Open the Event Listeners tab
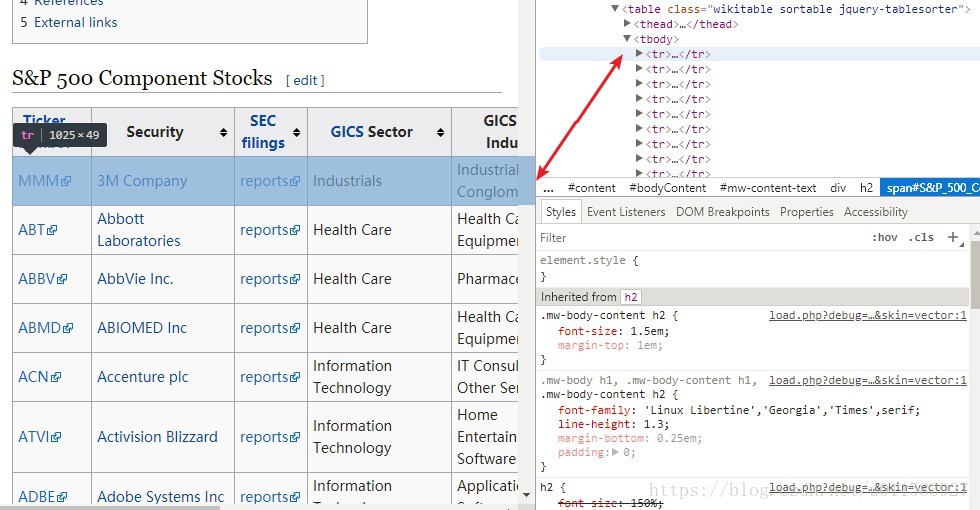This screenshot has width=980, height=510. (x=626, y=212)
